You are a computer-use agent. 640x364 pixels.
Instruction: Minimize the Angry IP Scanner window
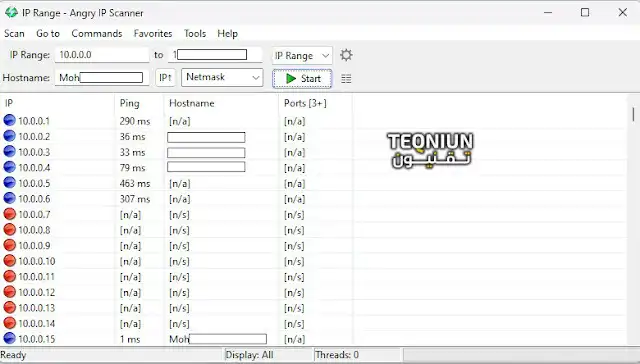point(548,13)
